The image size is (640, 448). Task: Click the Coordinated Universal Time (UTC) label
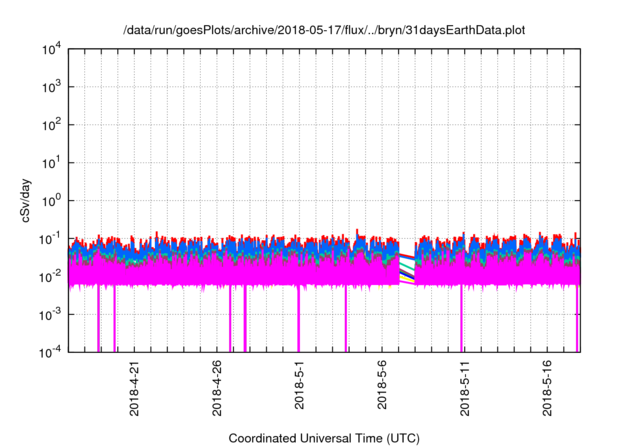(324, 438)
